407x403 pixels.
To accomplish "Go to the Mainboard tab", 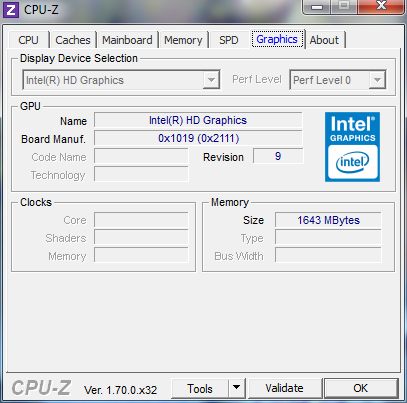I will (127, 40).
